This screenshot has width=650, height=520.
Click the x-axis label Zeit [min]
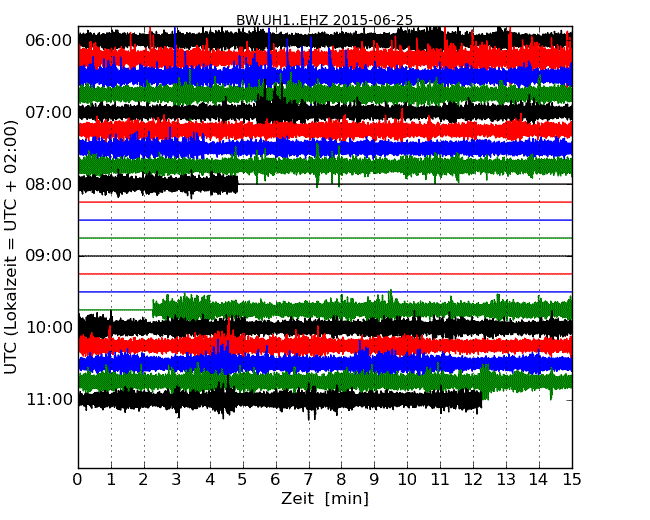[324, 499]
